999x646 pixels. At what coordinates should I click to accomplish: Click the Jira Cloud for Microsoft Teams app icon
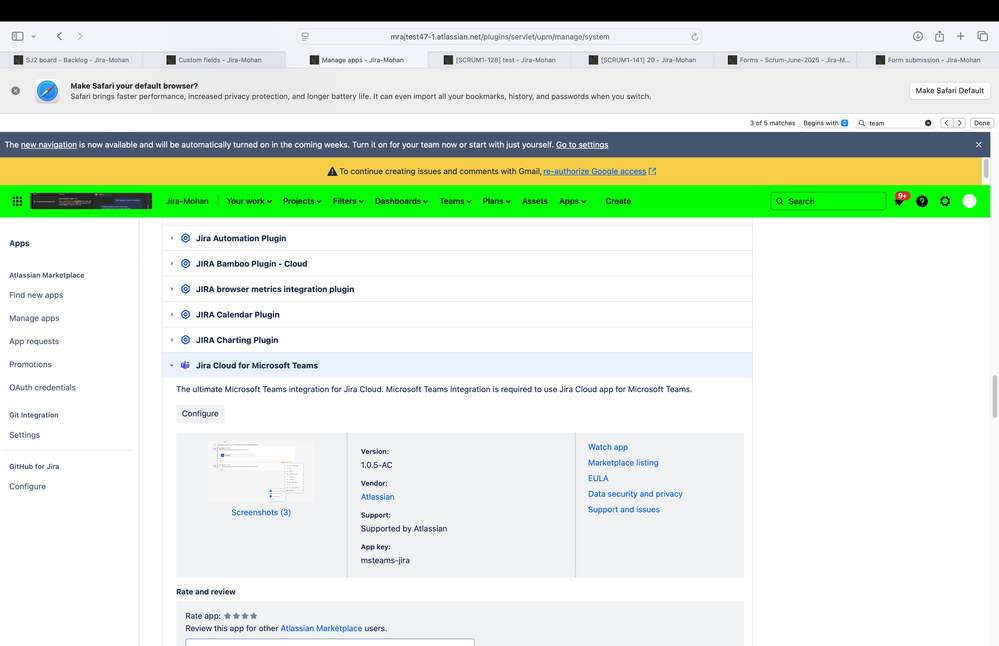[185, 365]
